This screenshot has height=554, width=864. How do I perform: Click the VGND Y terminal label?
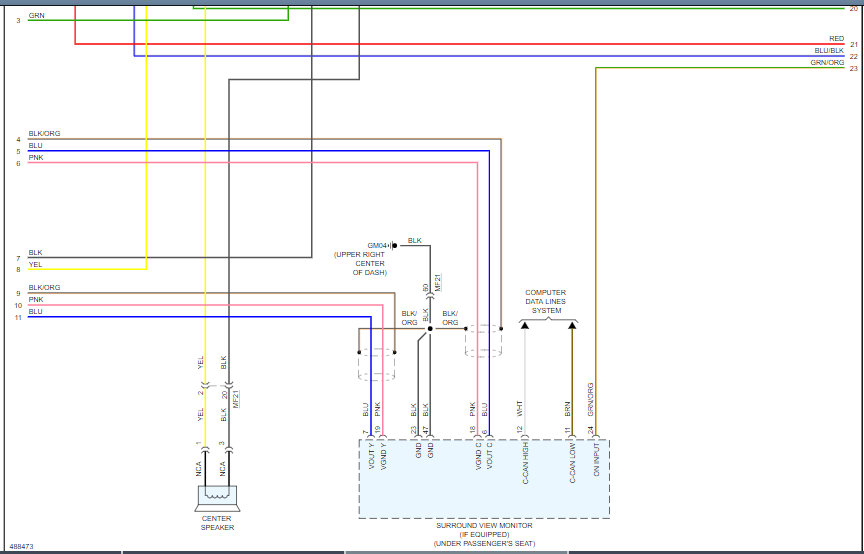click(x=384, y=457)
